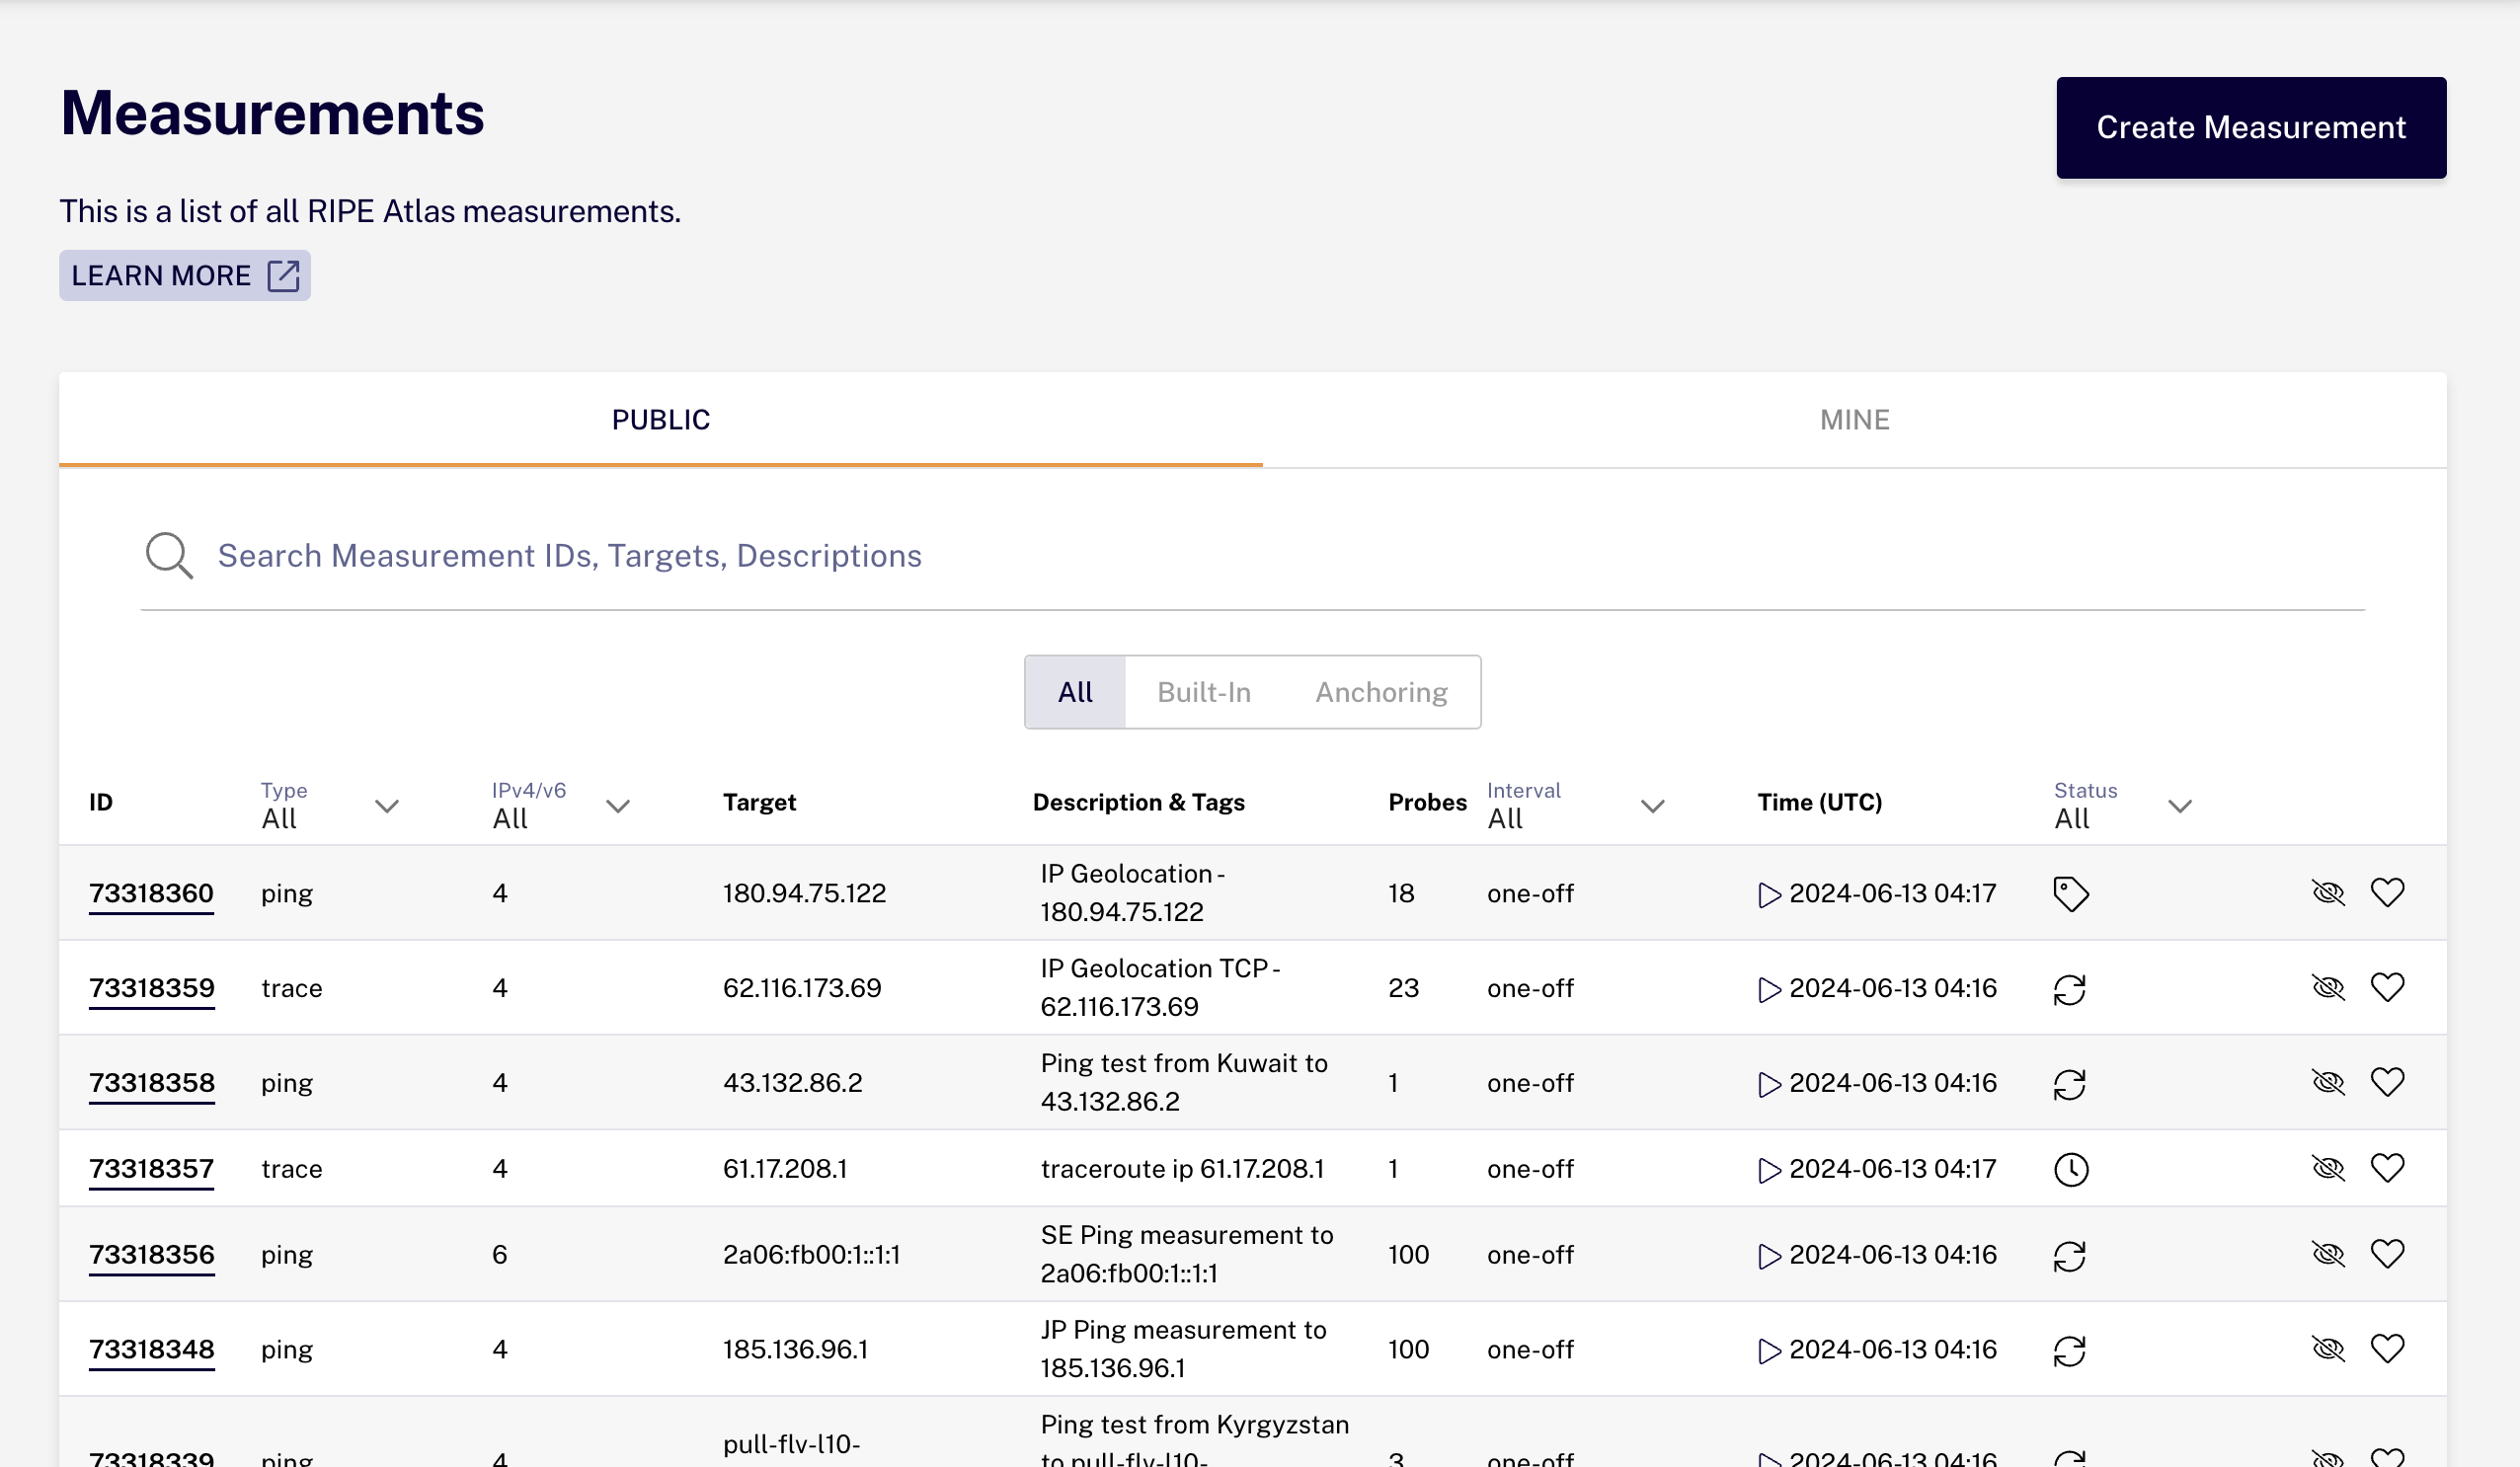The height and width of the screenshot is (1467, 2520).
Task: Click the Description & Tags column header
Action: click(x=1138, y=802)
